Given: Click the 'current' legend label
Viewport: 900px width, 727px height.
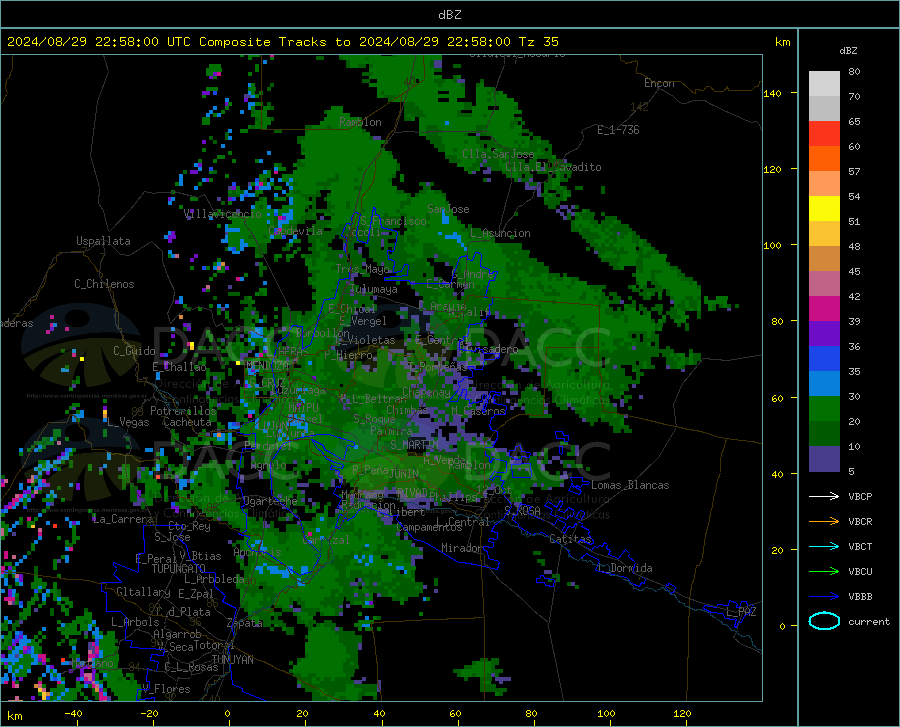Looking at the screenshot, I should 869,621.
